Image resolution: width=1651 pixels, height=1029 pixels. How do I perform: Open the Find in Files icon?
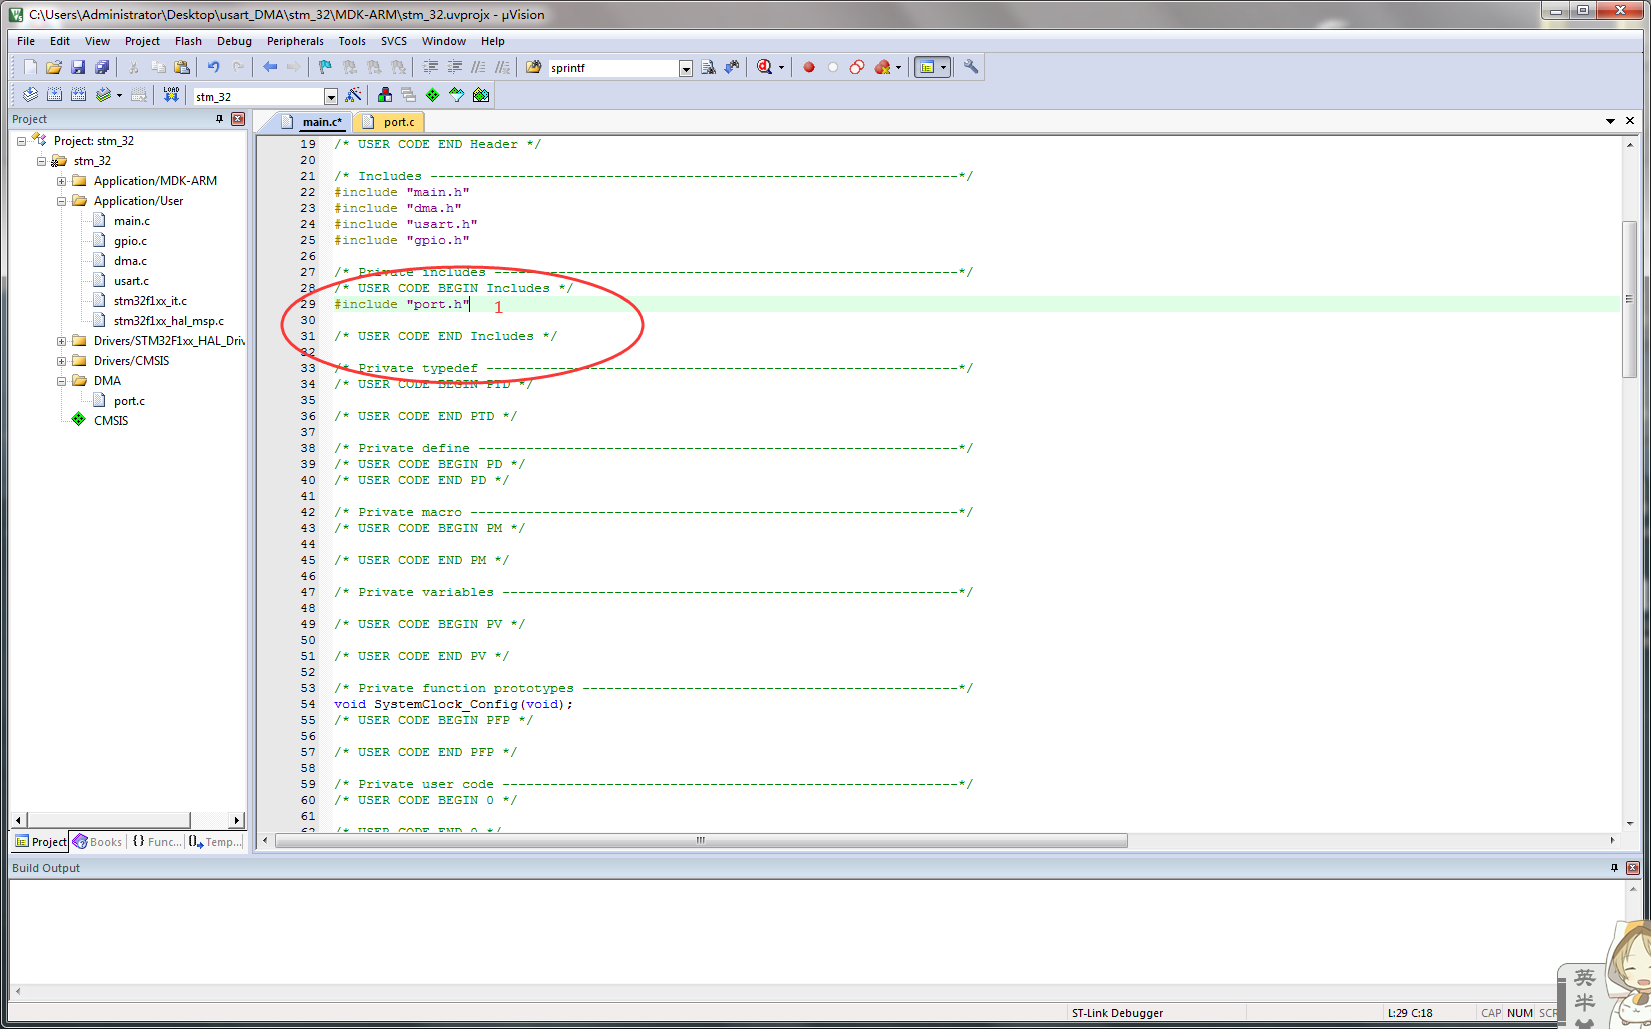click(x=534, y=67)
